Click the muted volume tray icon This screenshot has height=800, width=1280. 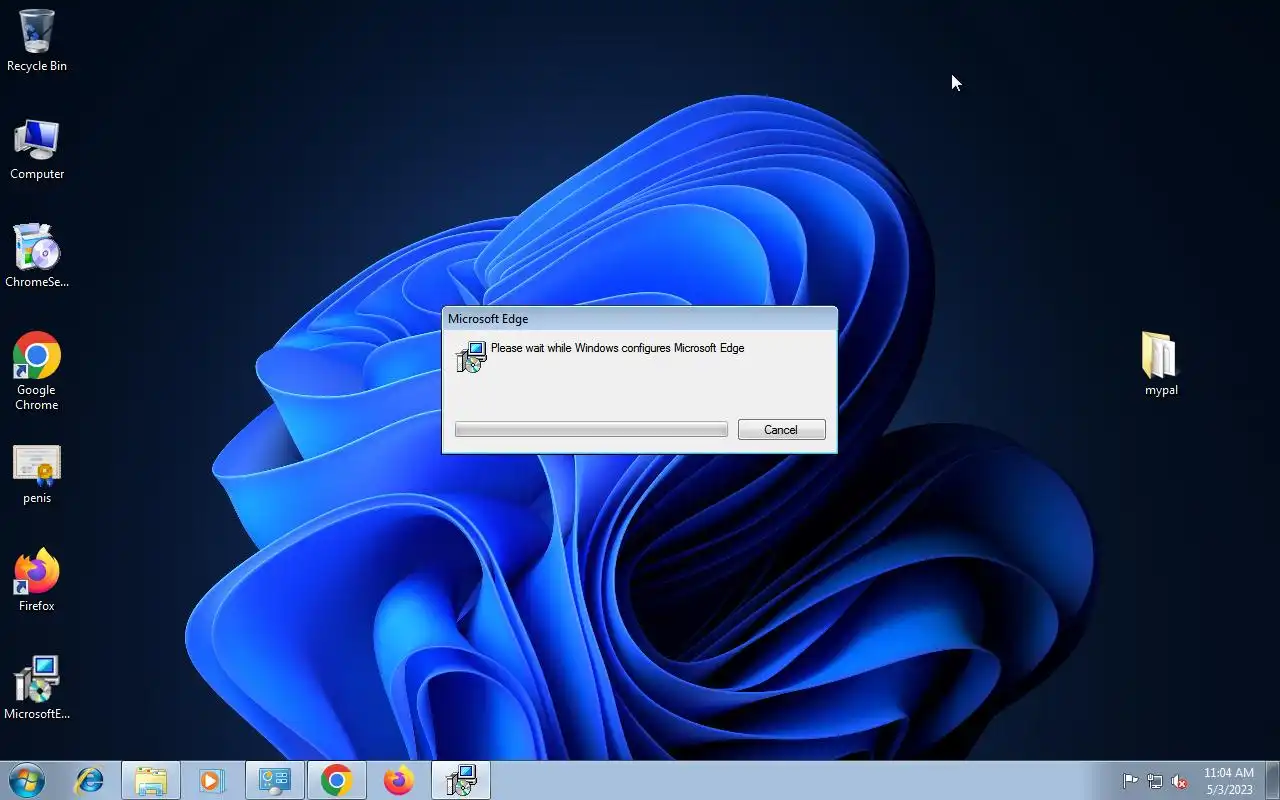click(x=1180, y=781)
